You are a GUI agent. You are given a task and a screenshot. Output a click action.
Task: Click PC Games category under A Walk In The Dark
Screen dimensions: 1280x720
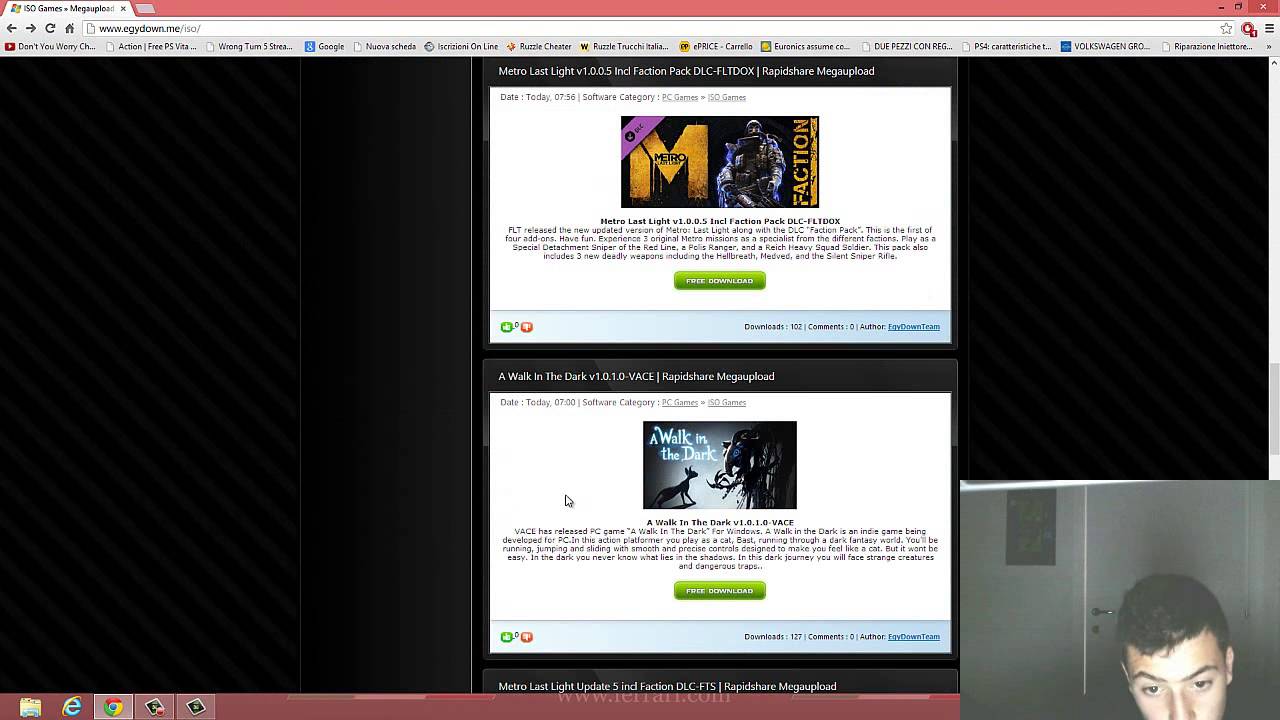[680, 402]
